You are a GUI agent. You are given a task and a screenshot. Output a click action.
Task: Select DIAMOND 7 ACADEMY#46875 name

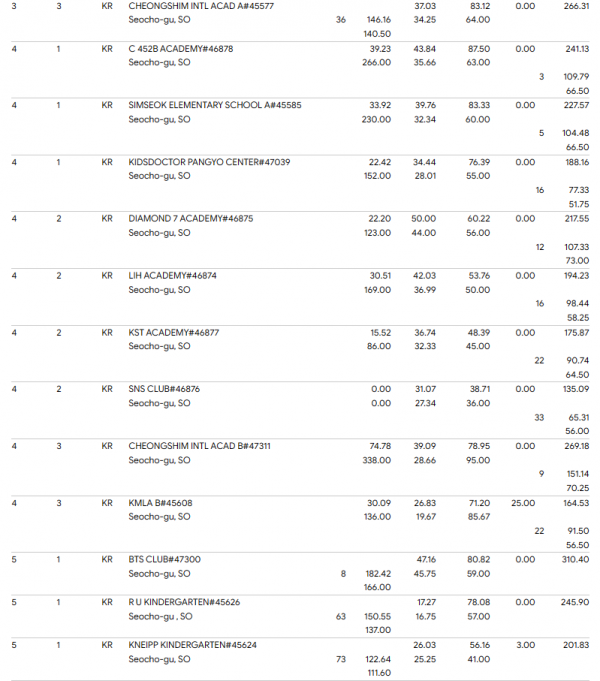[x=191, y=218]
